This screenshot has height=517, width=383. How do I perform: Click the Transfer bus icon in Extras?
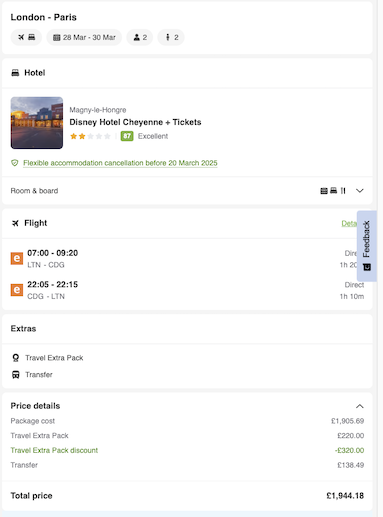pos(16,375)
